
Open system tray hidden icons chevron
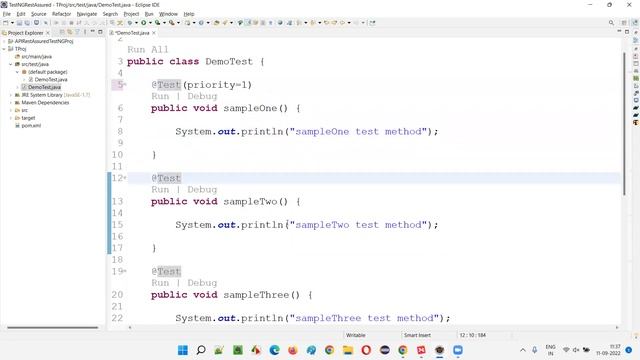click(x=522, y=350)
